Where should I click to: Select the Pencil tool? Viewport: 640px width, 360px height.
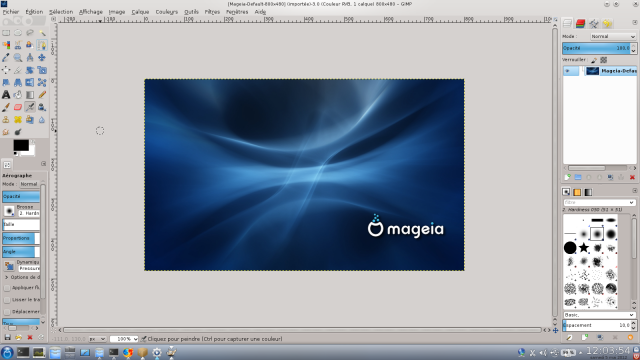pos(42,95)
